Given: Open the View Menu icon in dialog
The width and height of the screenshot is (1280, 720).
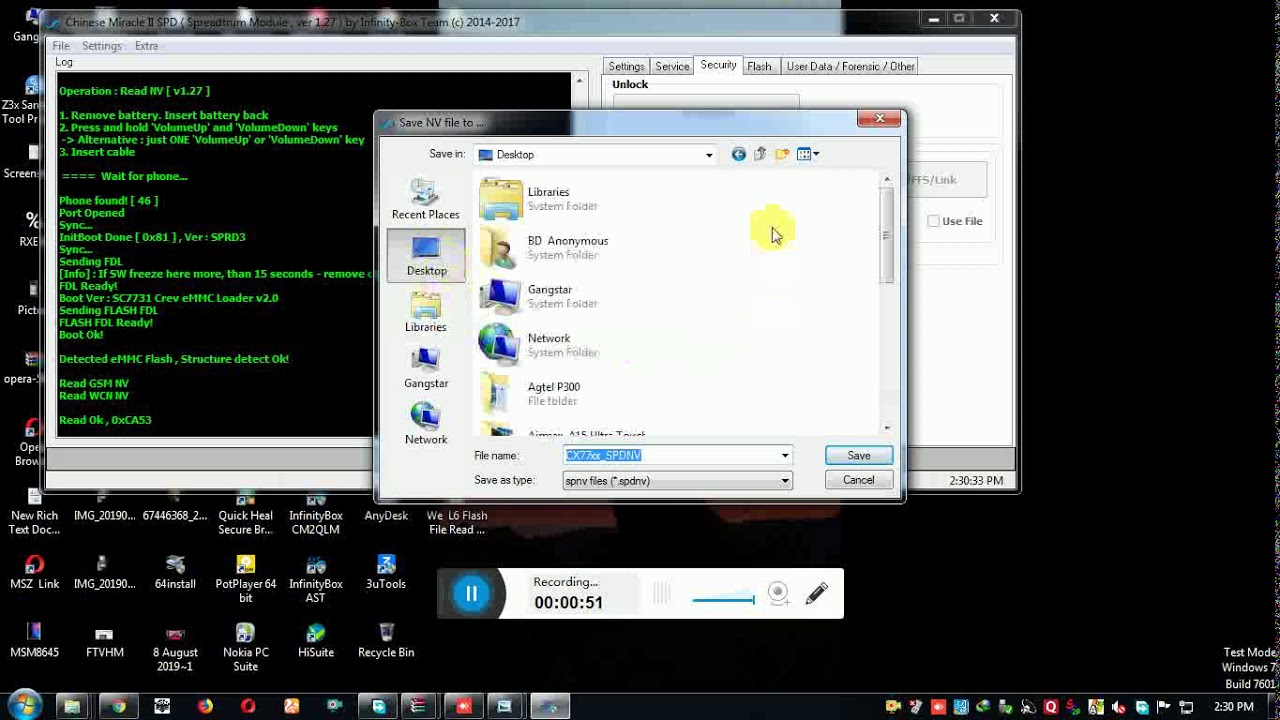Looking at the screenshot, I should (x=808, y=154).
